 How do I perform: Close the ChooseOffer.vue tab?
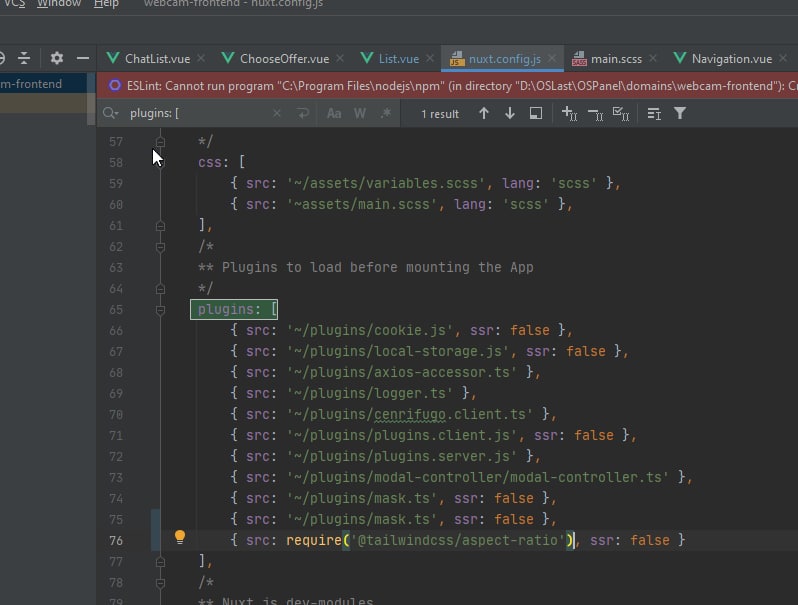tap(340, 59)
